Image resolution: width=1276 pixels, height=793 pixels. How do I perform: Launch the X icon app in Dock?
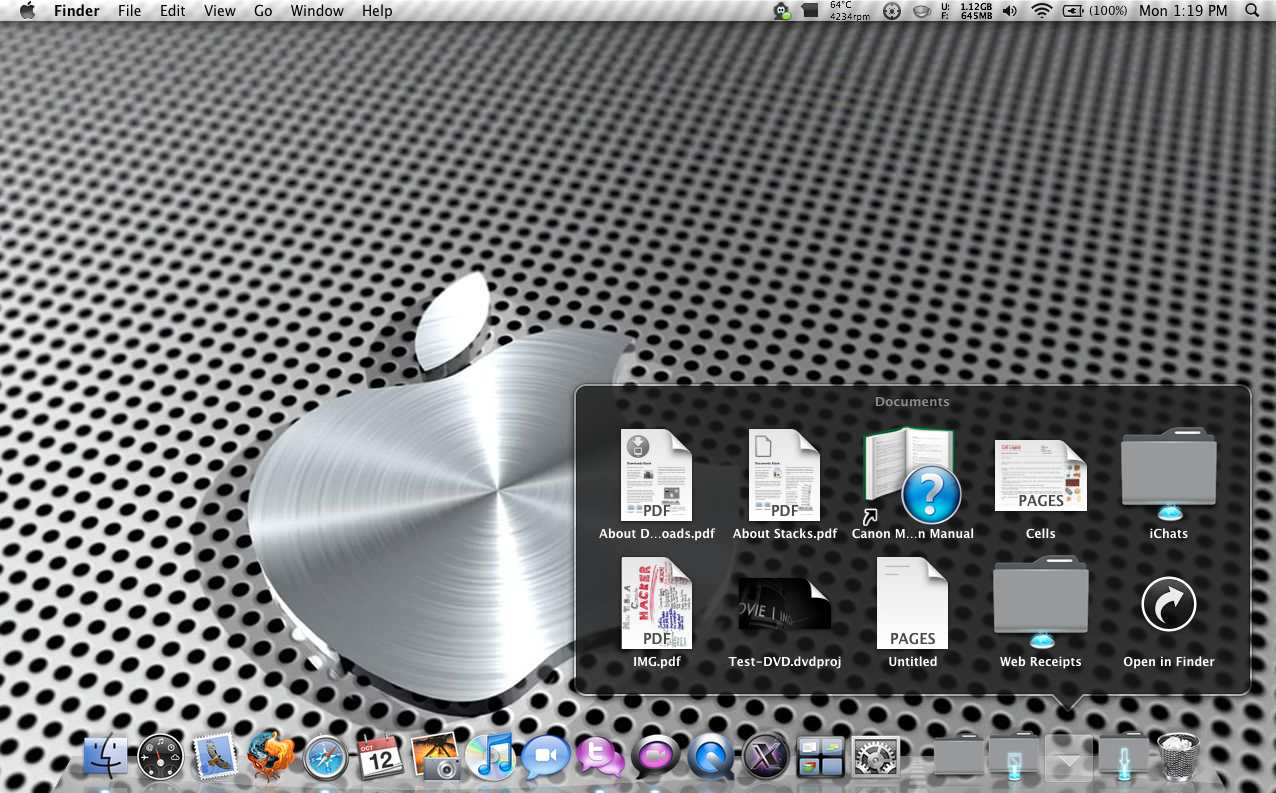click(766, 757)
